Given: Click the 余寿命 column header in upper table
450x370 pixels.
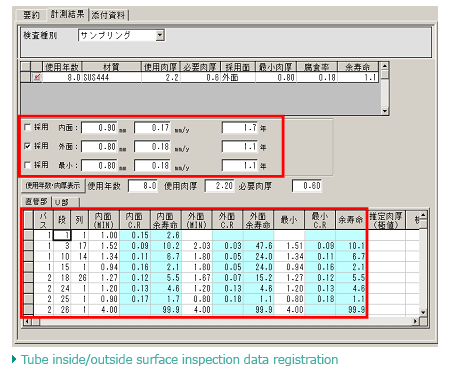Looking at the screenshot, I should coord(358,67).
